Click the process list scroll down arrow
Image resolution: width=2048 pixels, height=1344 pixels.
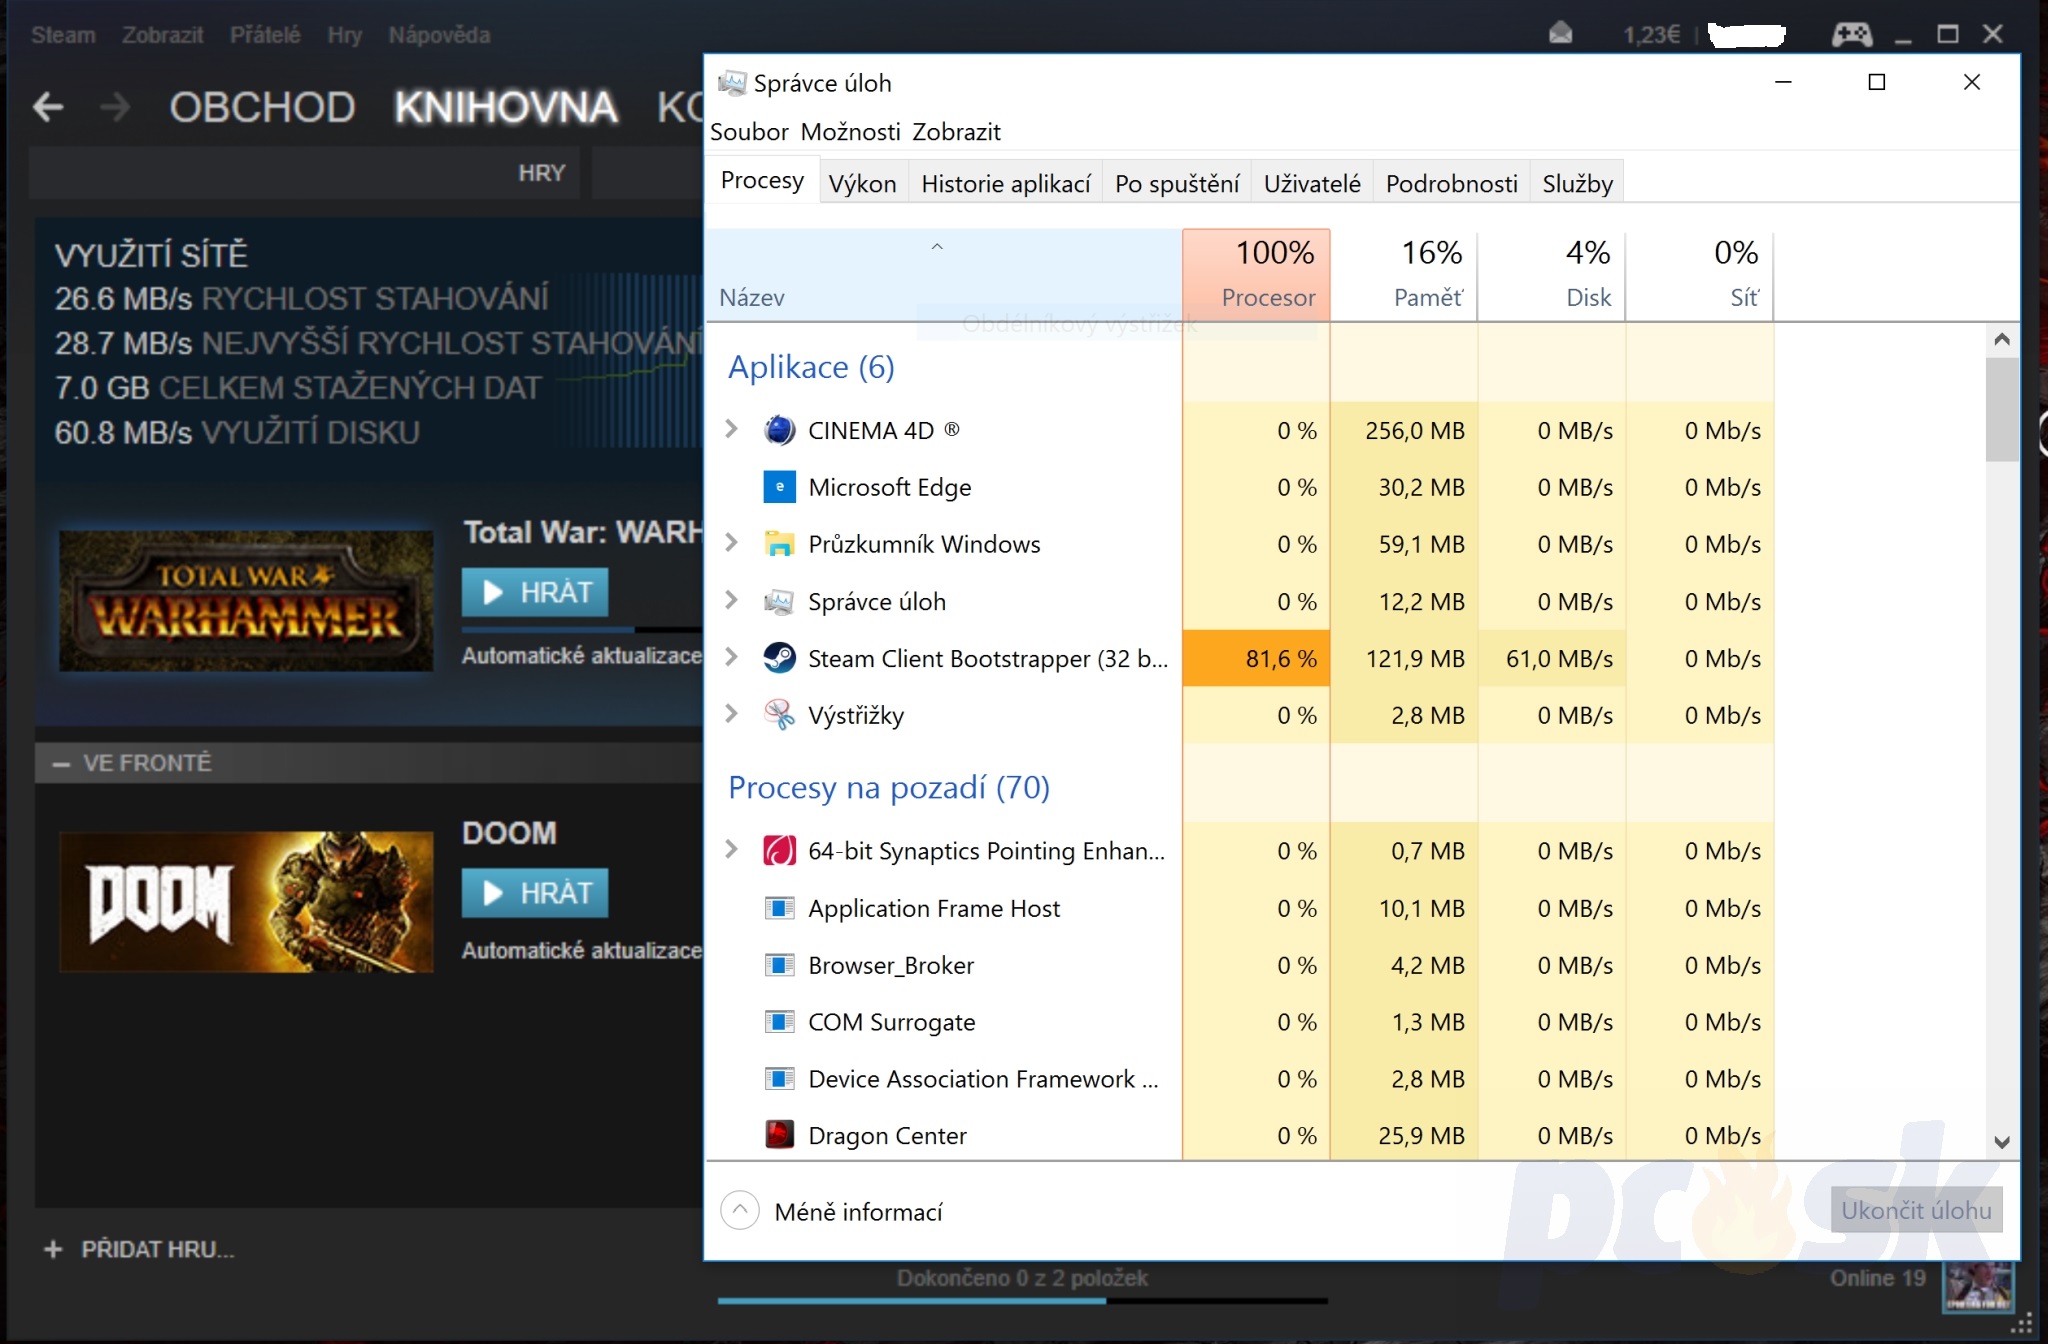pyautogui.click(x=2001, y=1142)
